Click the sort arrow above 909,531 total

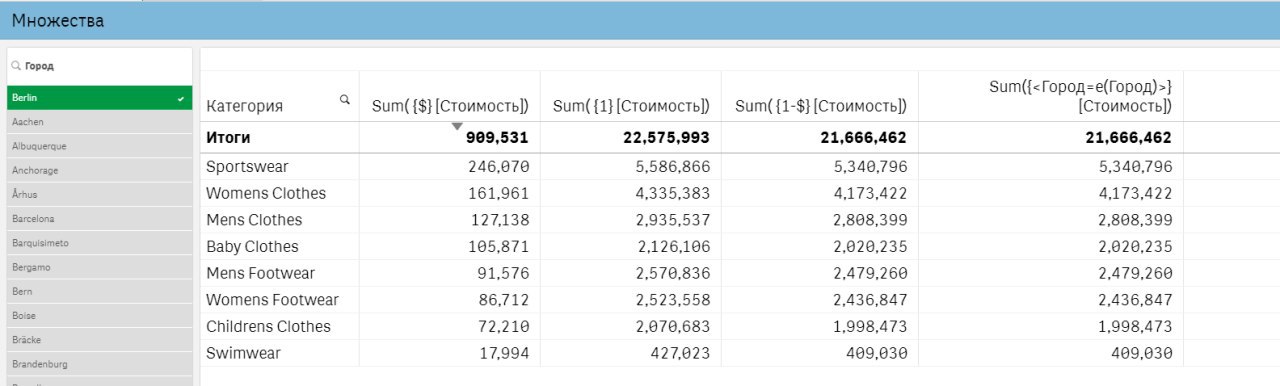pyautogui.click(x=457, y=126)
